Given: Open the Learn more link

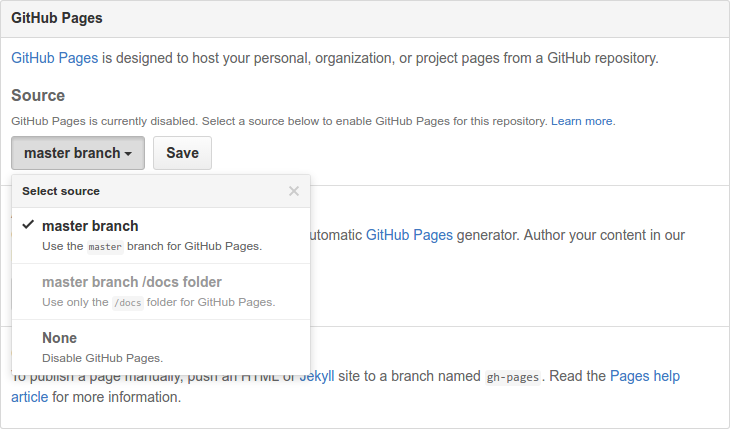Looking at the screenshot, I should pos(582,121).
